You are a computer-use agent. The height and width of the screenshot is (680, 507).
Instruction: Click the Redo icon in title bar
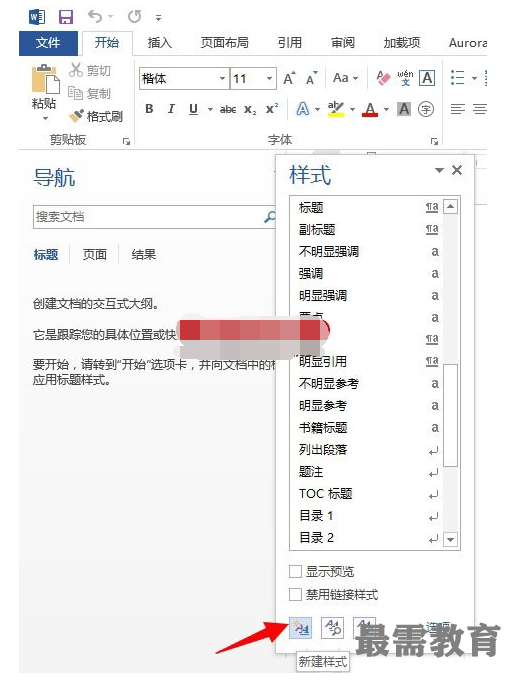134,16
